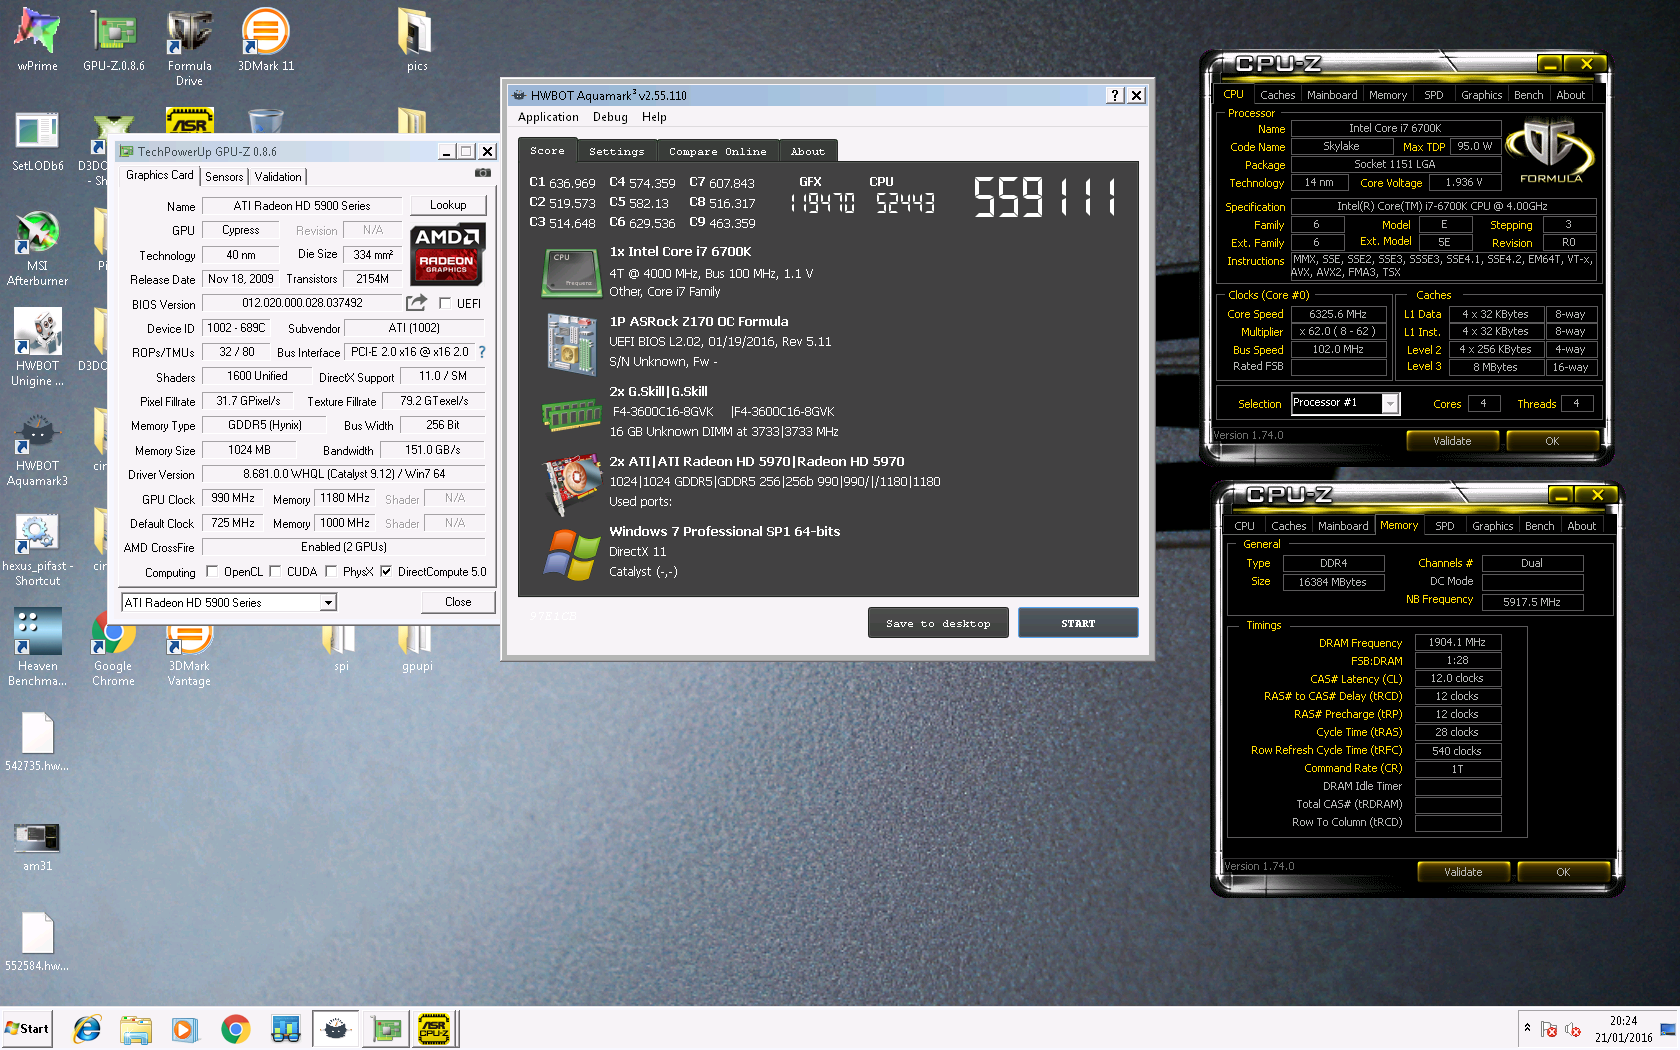Open the 542735.hw file on the desktop
The width and height of the screenshot is (1680, 1050).
click(37, 740)
